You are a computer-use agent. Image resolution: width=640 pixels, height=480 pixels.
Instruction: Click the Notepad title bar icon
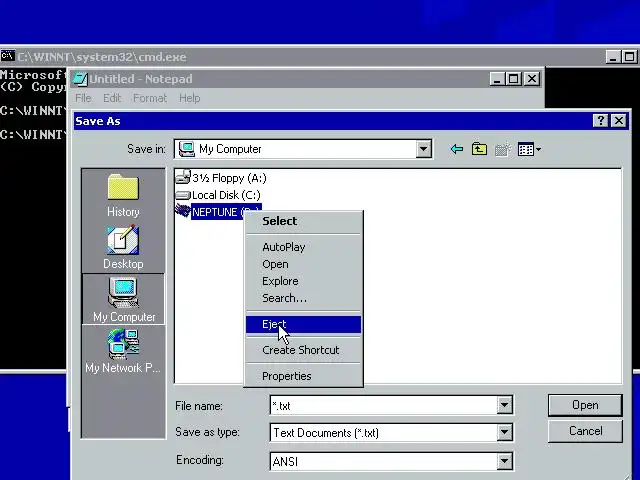tap(80, 79)
